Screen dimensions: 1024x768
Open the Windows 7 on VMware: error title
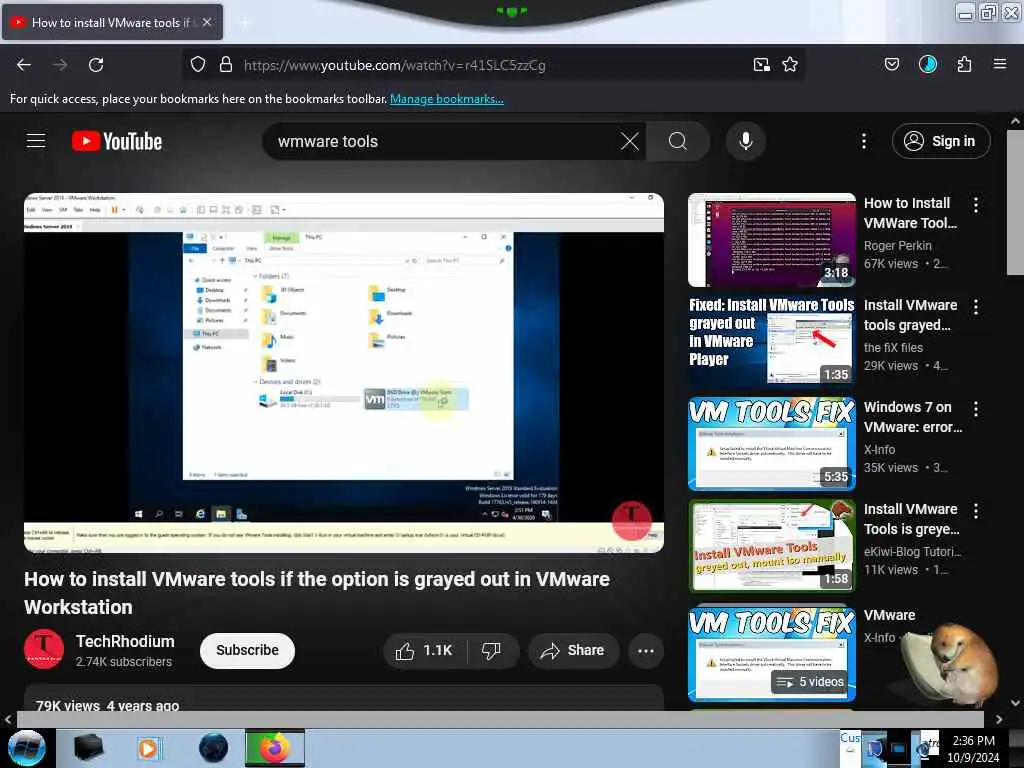click(x=913, y=417)
